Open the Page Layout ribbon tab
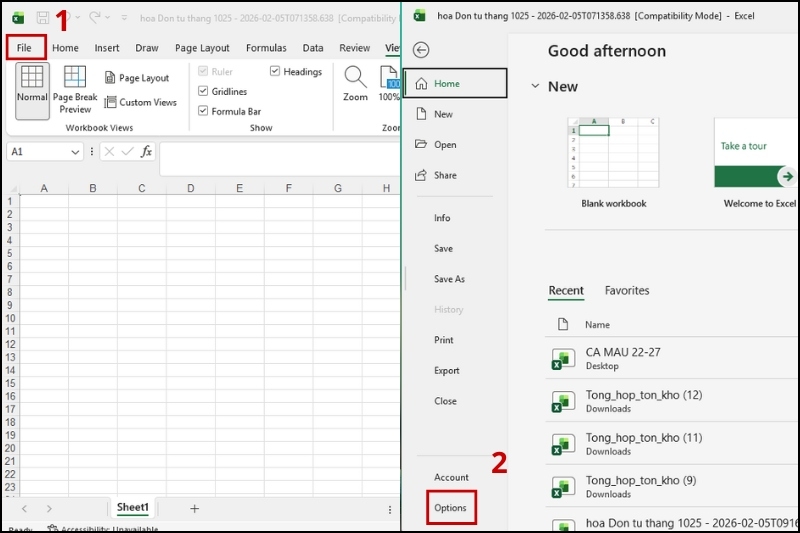The height and width of the screenshot is (533, 800). [x=202, y=48]
